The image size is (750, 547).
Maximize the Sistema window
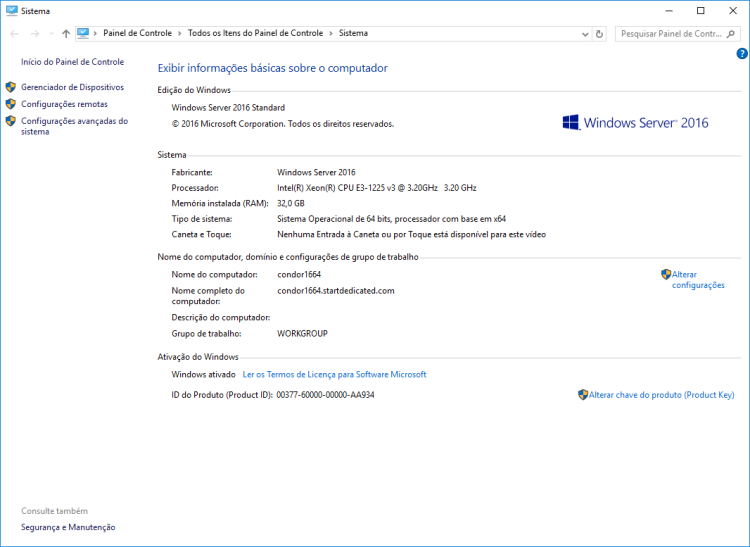(701, 11)
